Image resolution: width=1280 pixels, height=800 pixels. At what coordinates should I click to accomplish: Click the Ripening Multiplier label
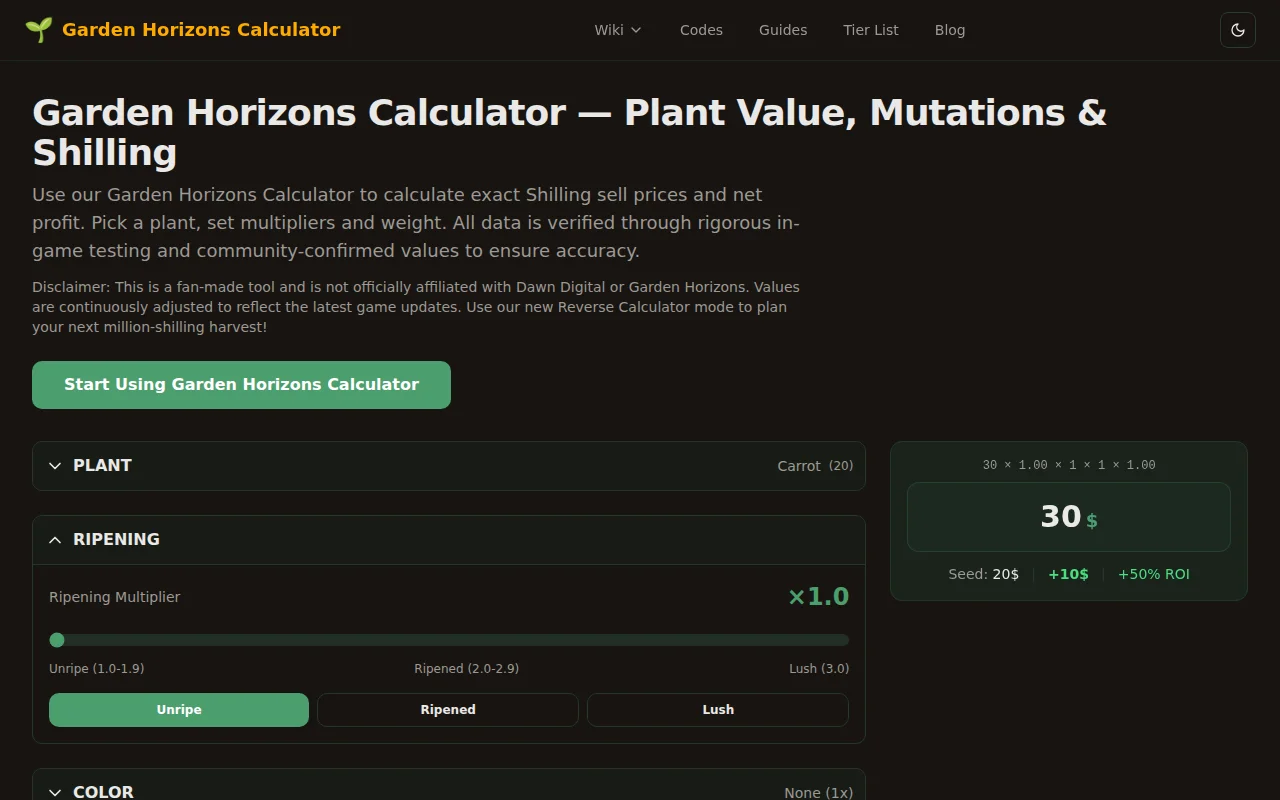click(115, 597)
